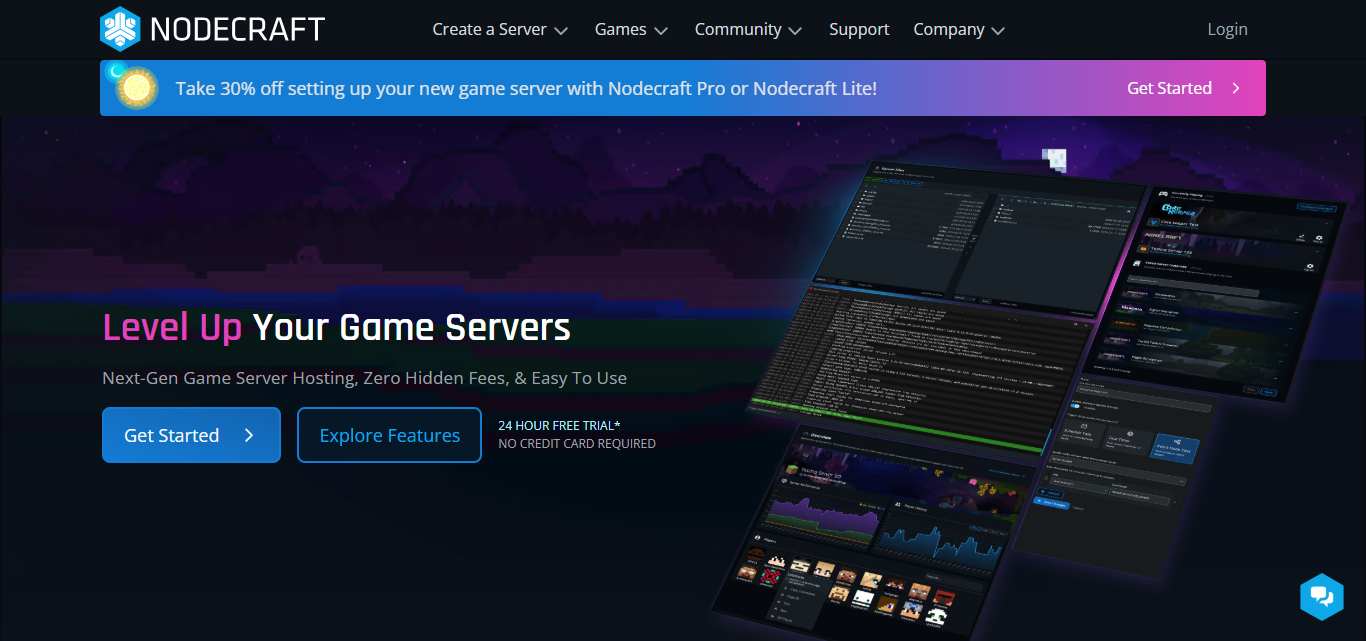
Task: Open the Games navigation item
Action: click(631, 29)
